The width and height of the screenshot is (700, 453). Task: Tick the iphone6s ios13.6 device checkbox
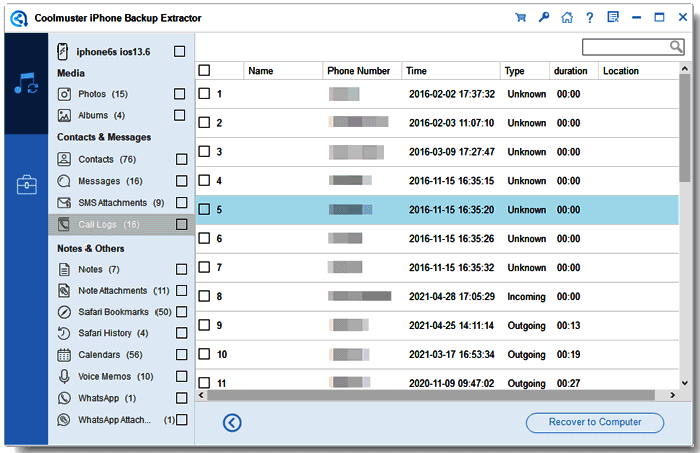click(x=179, y=51)
